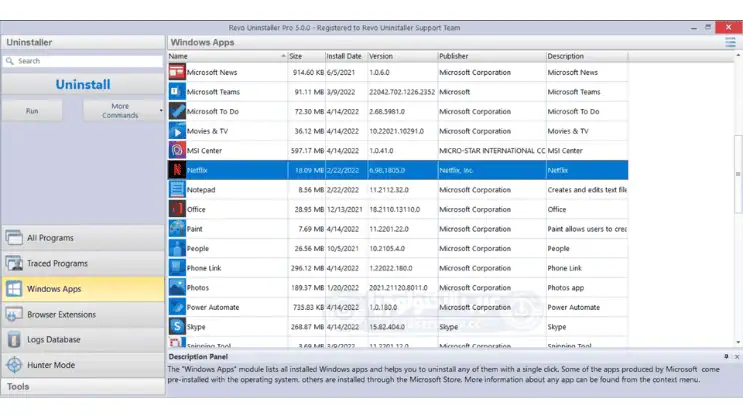Click the Microsoft Teams app icon
743x418 pixels.
(177, 91)
